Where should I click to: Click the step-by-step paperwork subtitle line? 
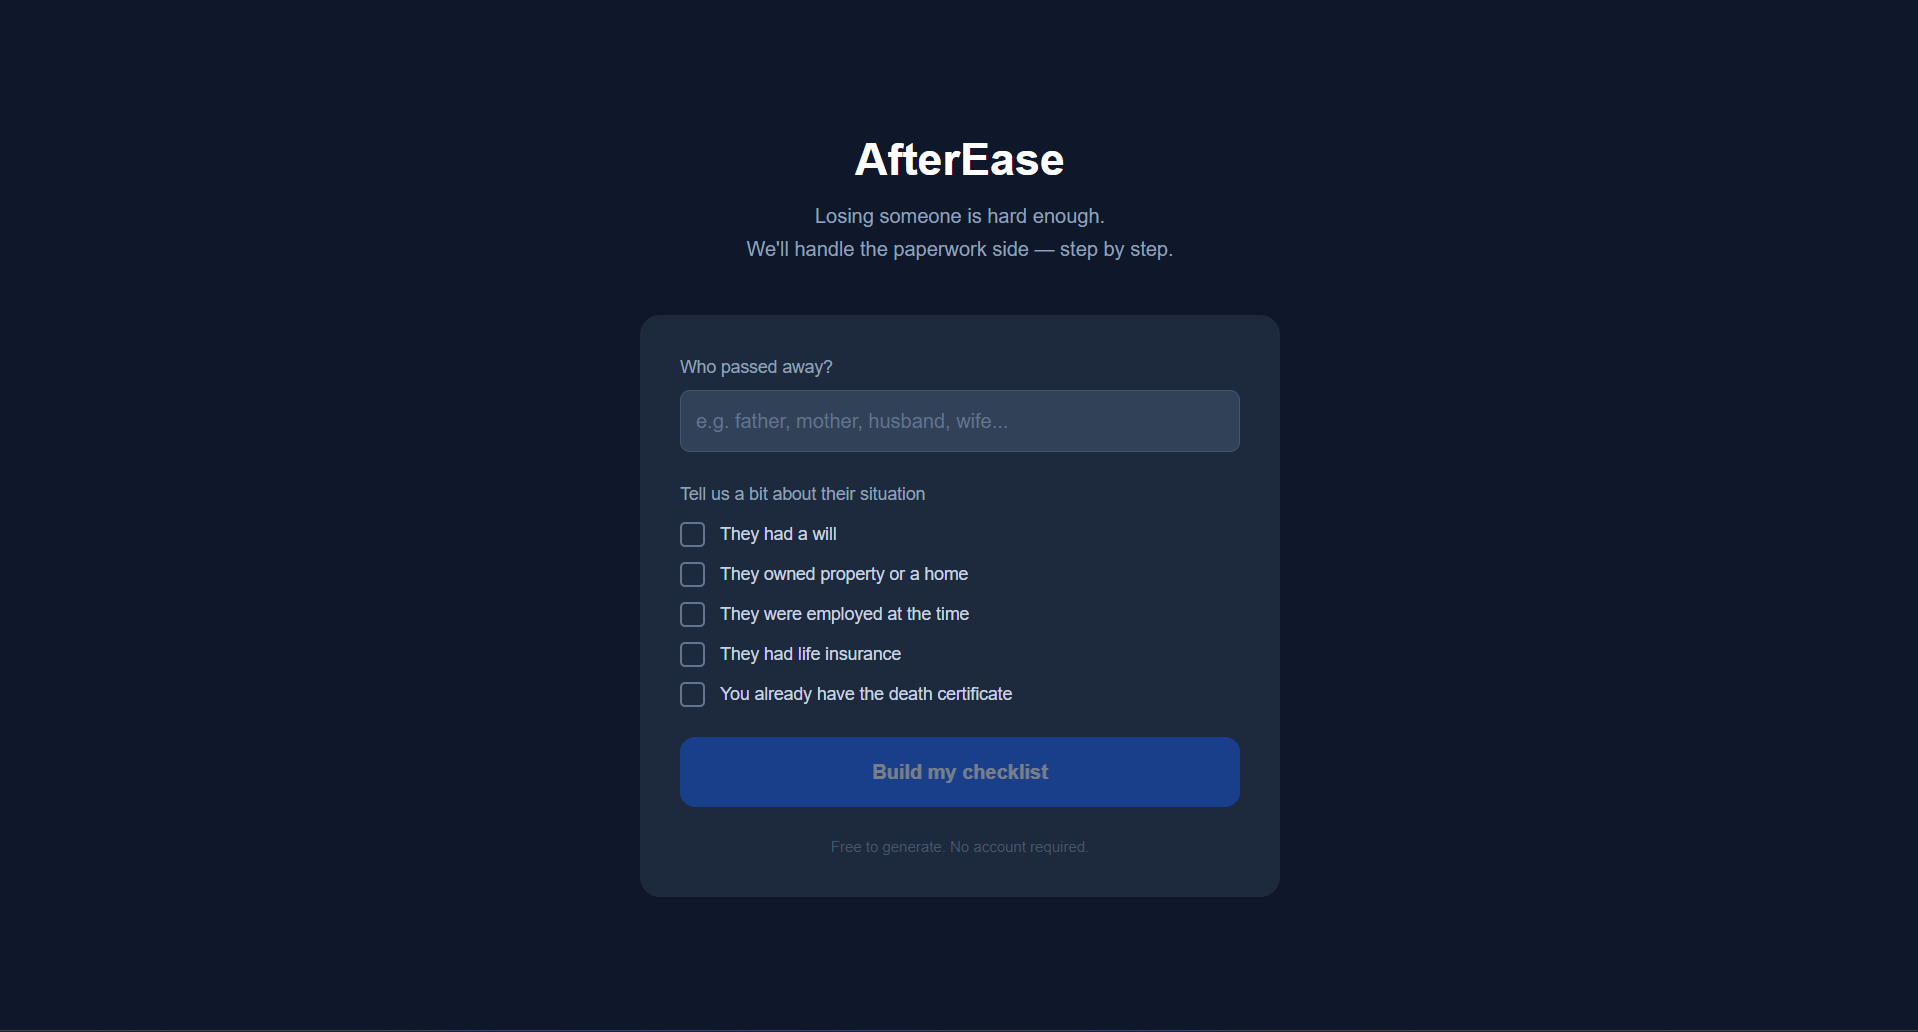coord(959,249)
